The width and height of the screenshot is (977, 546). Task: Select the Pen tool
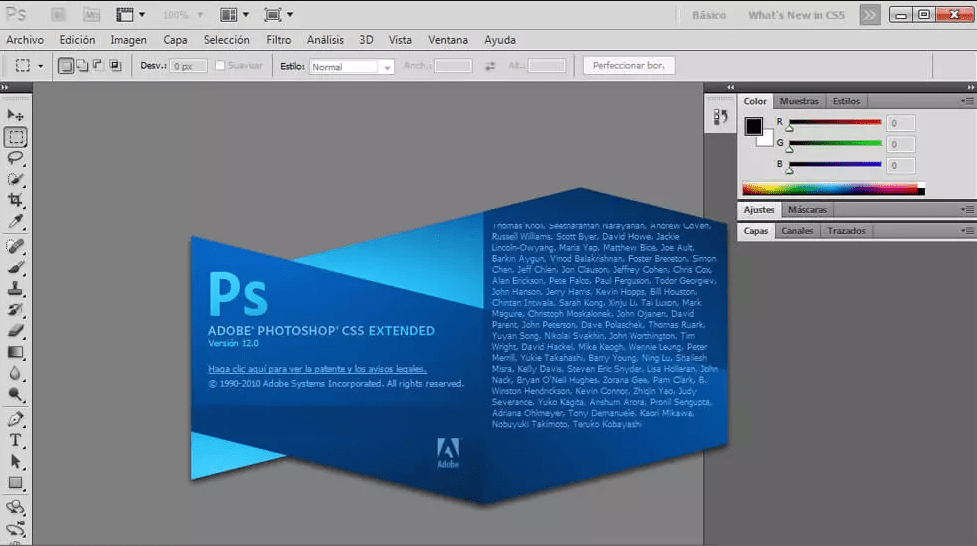pyautogui.click(x=16, y=419)
